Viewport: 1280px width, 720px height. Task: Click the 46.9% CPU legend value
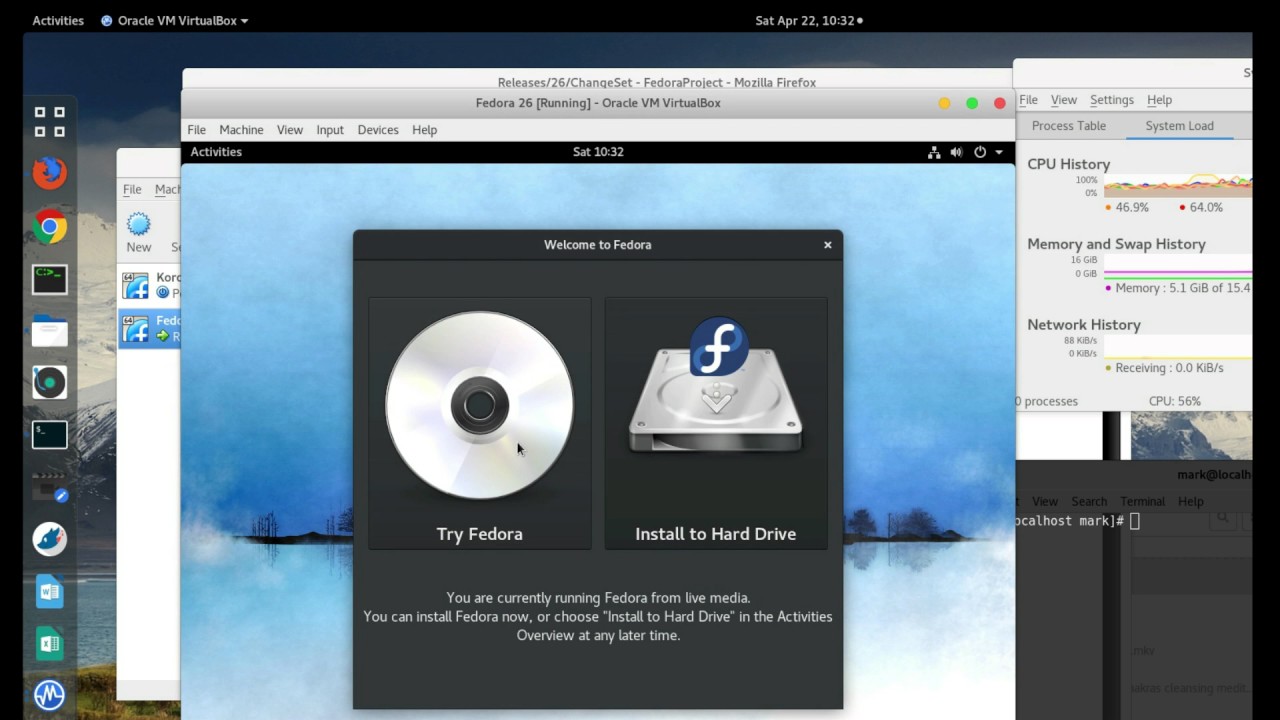pos(1132,208)
